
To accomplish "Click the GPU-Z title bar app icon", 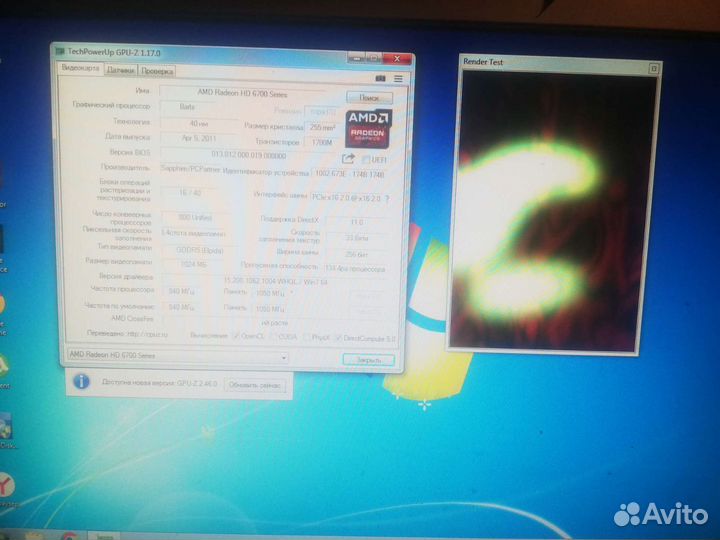I will click(x=60, y=51).
